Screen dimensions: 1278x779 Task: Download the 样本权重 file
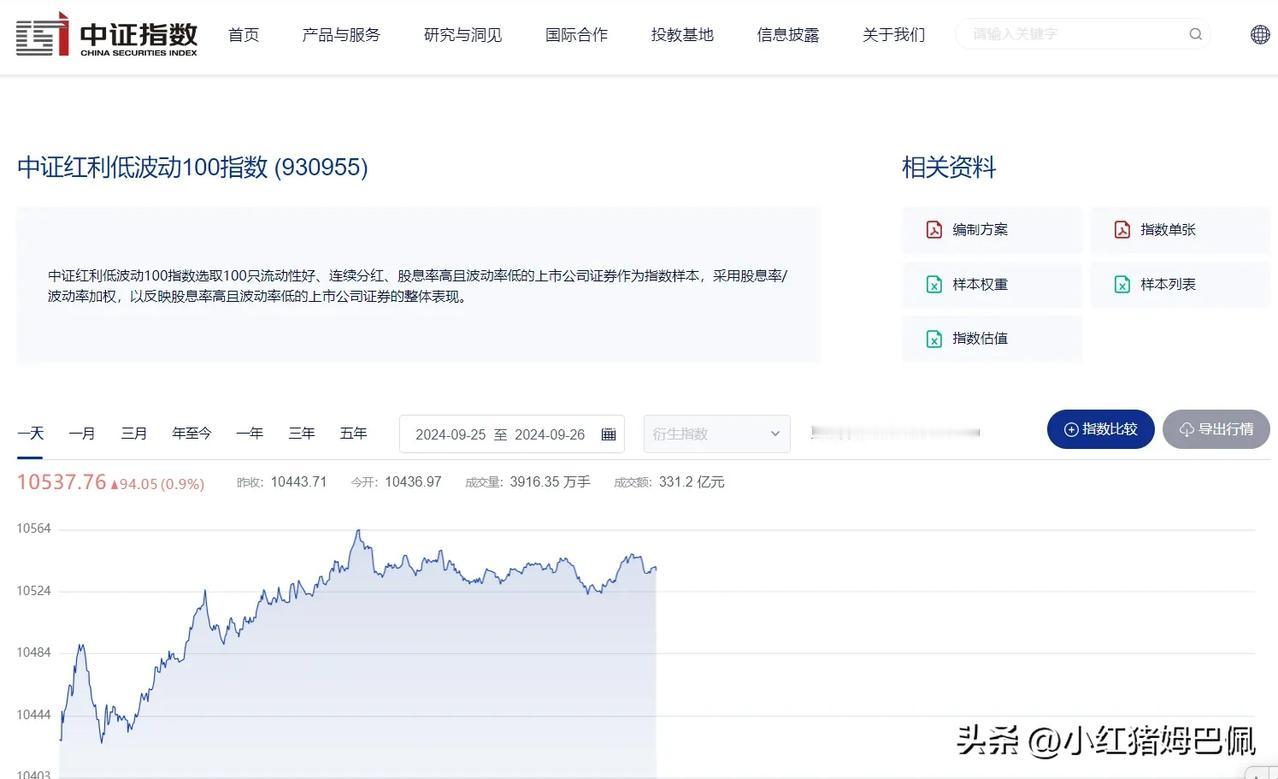tap(992, 284)
